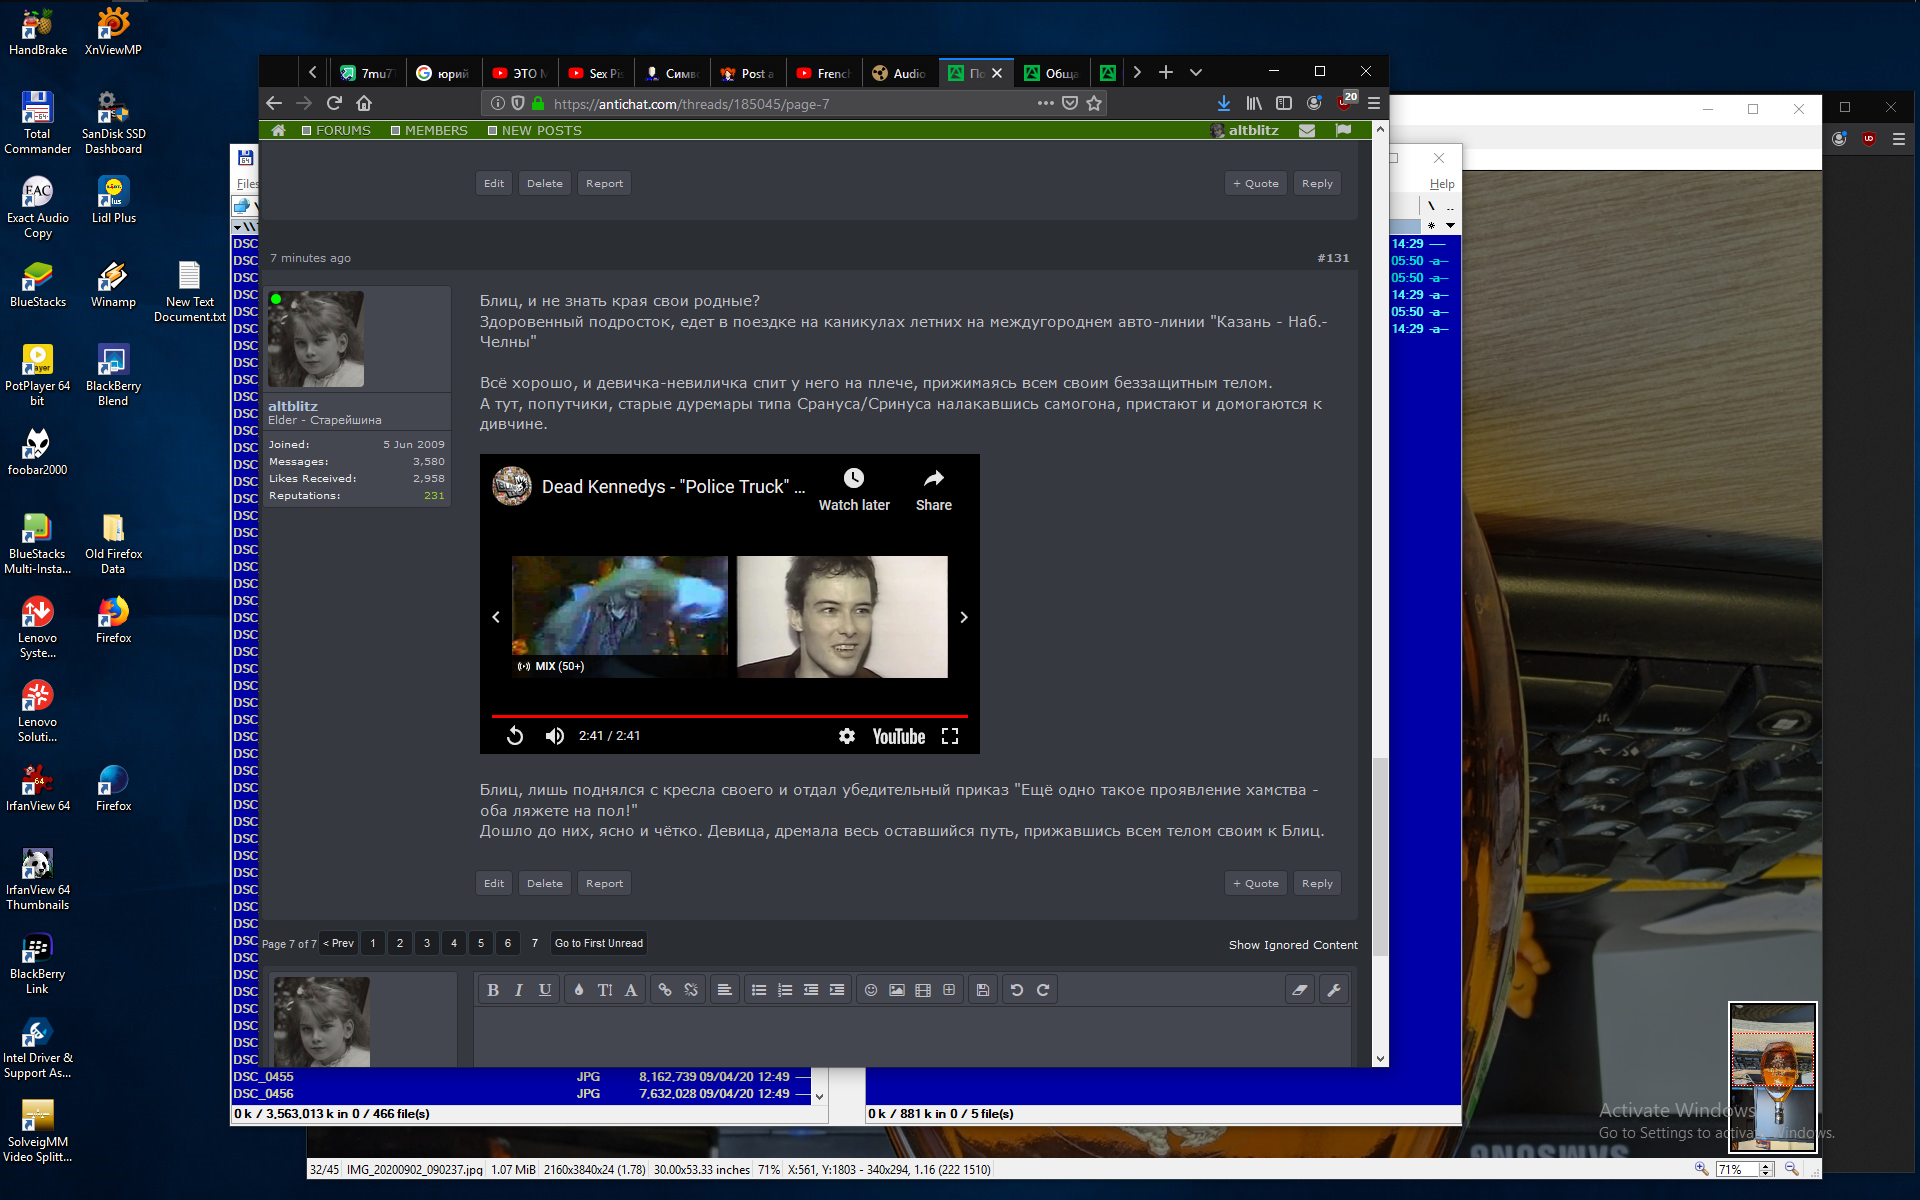Redo the edit in the editor
The image size is (1920, 1200).
click(x=1043, y=990)
